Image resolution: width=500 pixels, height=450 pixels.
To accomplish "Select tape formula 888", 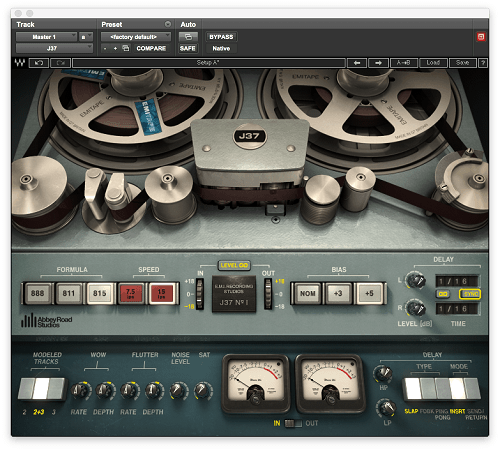I will (38, 293).
